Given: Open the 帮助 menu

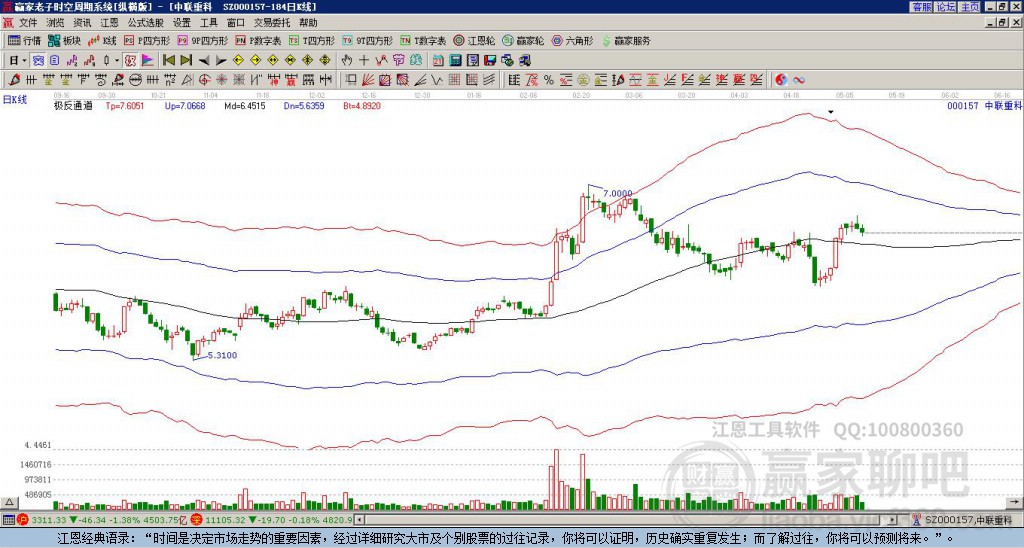Looking at the screenshot, I should pyautogui.click(x=308, y=23).
